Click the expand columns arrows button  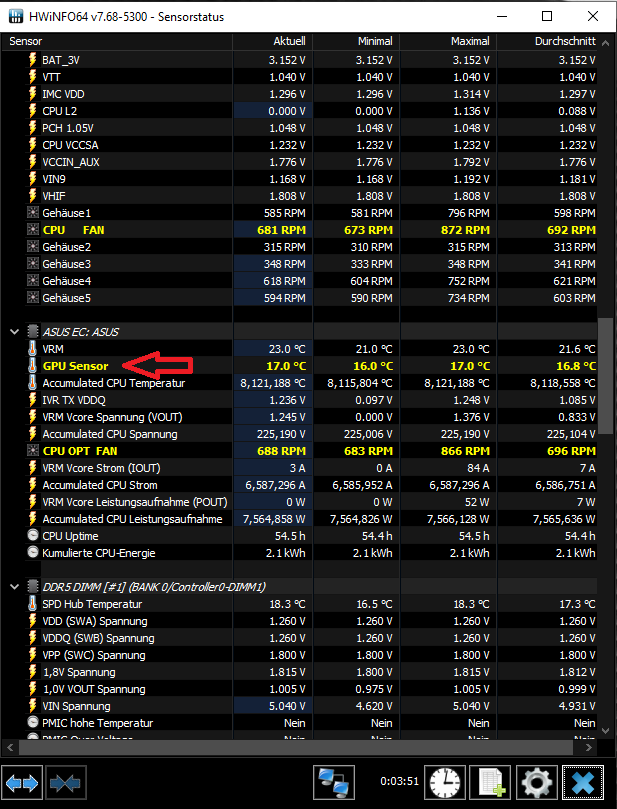22,783
